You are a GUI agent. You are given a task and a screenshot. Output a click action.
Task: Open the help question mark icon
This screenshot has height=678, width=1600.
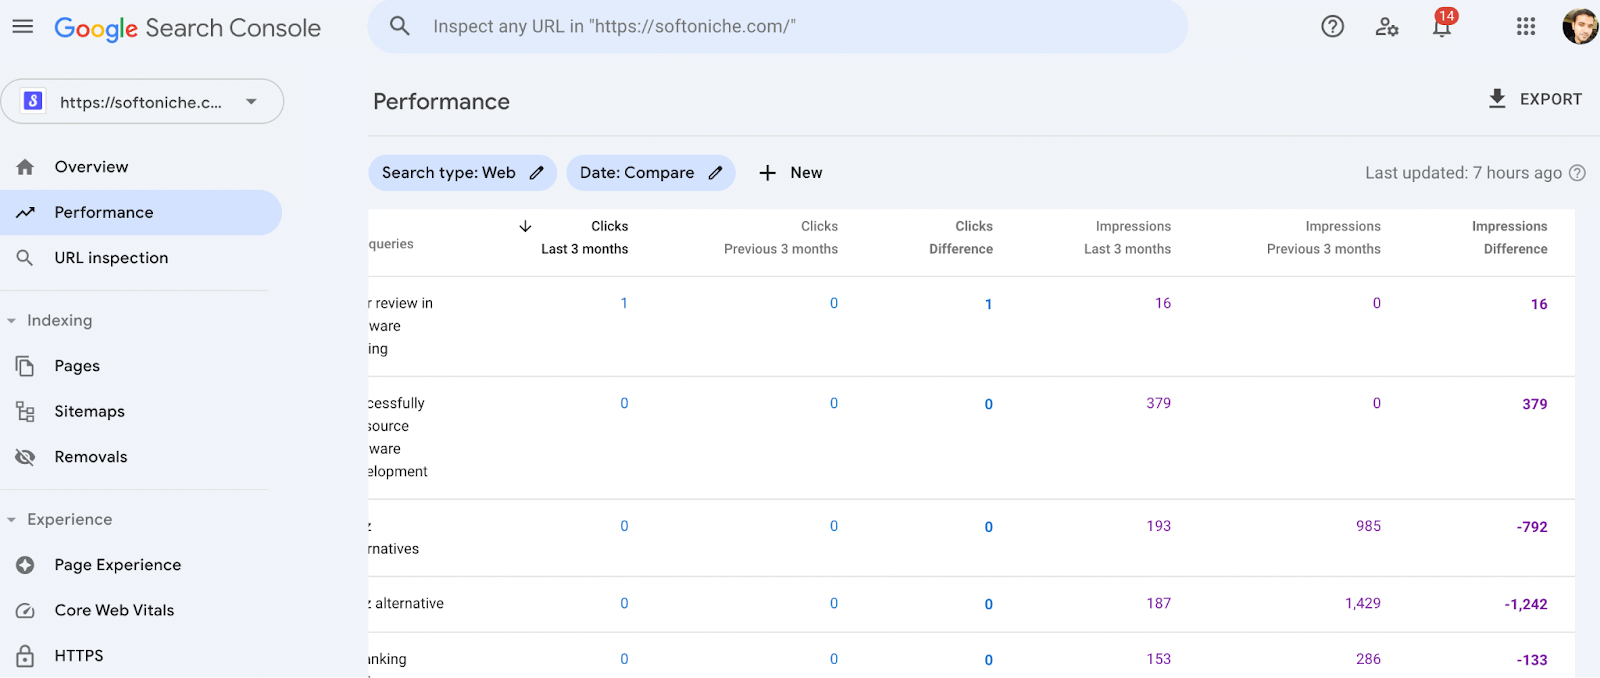tap(1332, 27)
